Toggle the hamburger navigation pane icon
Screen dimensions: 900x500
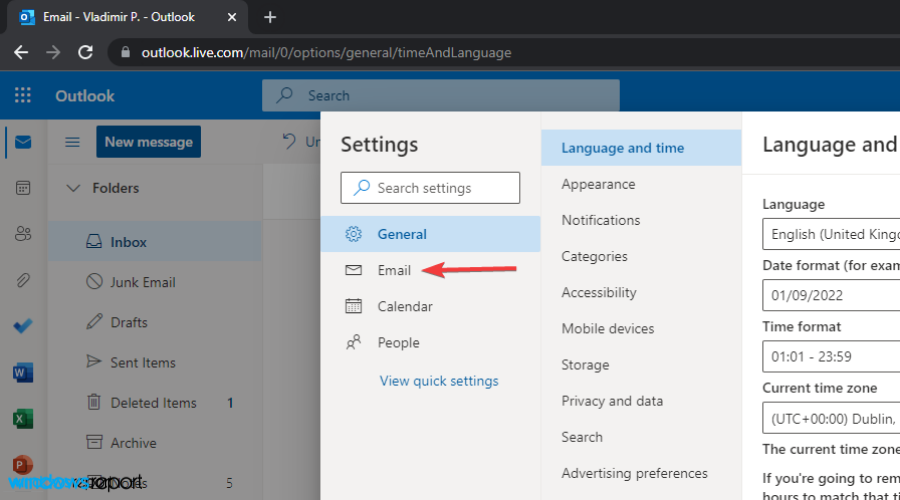pos(72,142)
